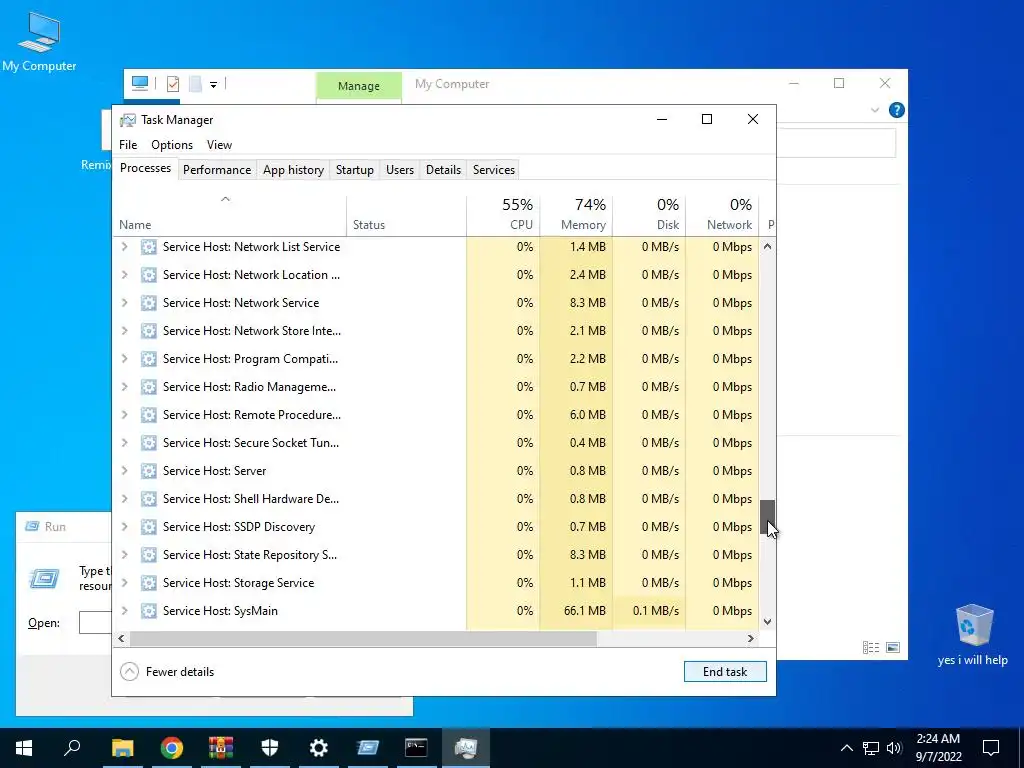Switch to Command Prompt in the taskbar
This screenshot has height=768, width=1024.
[416, 748]
